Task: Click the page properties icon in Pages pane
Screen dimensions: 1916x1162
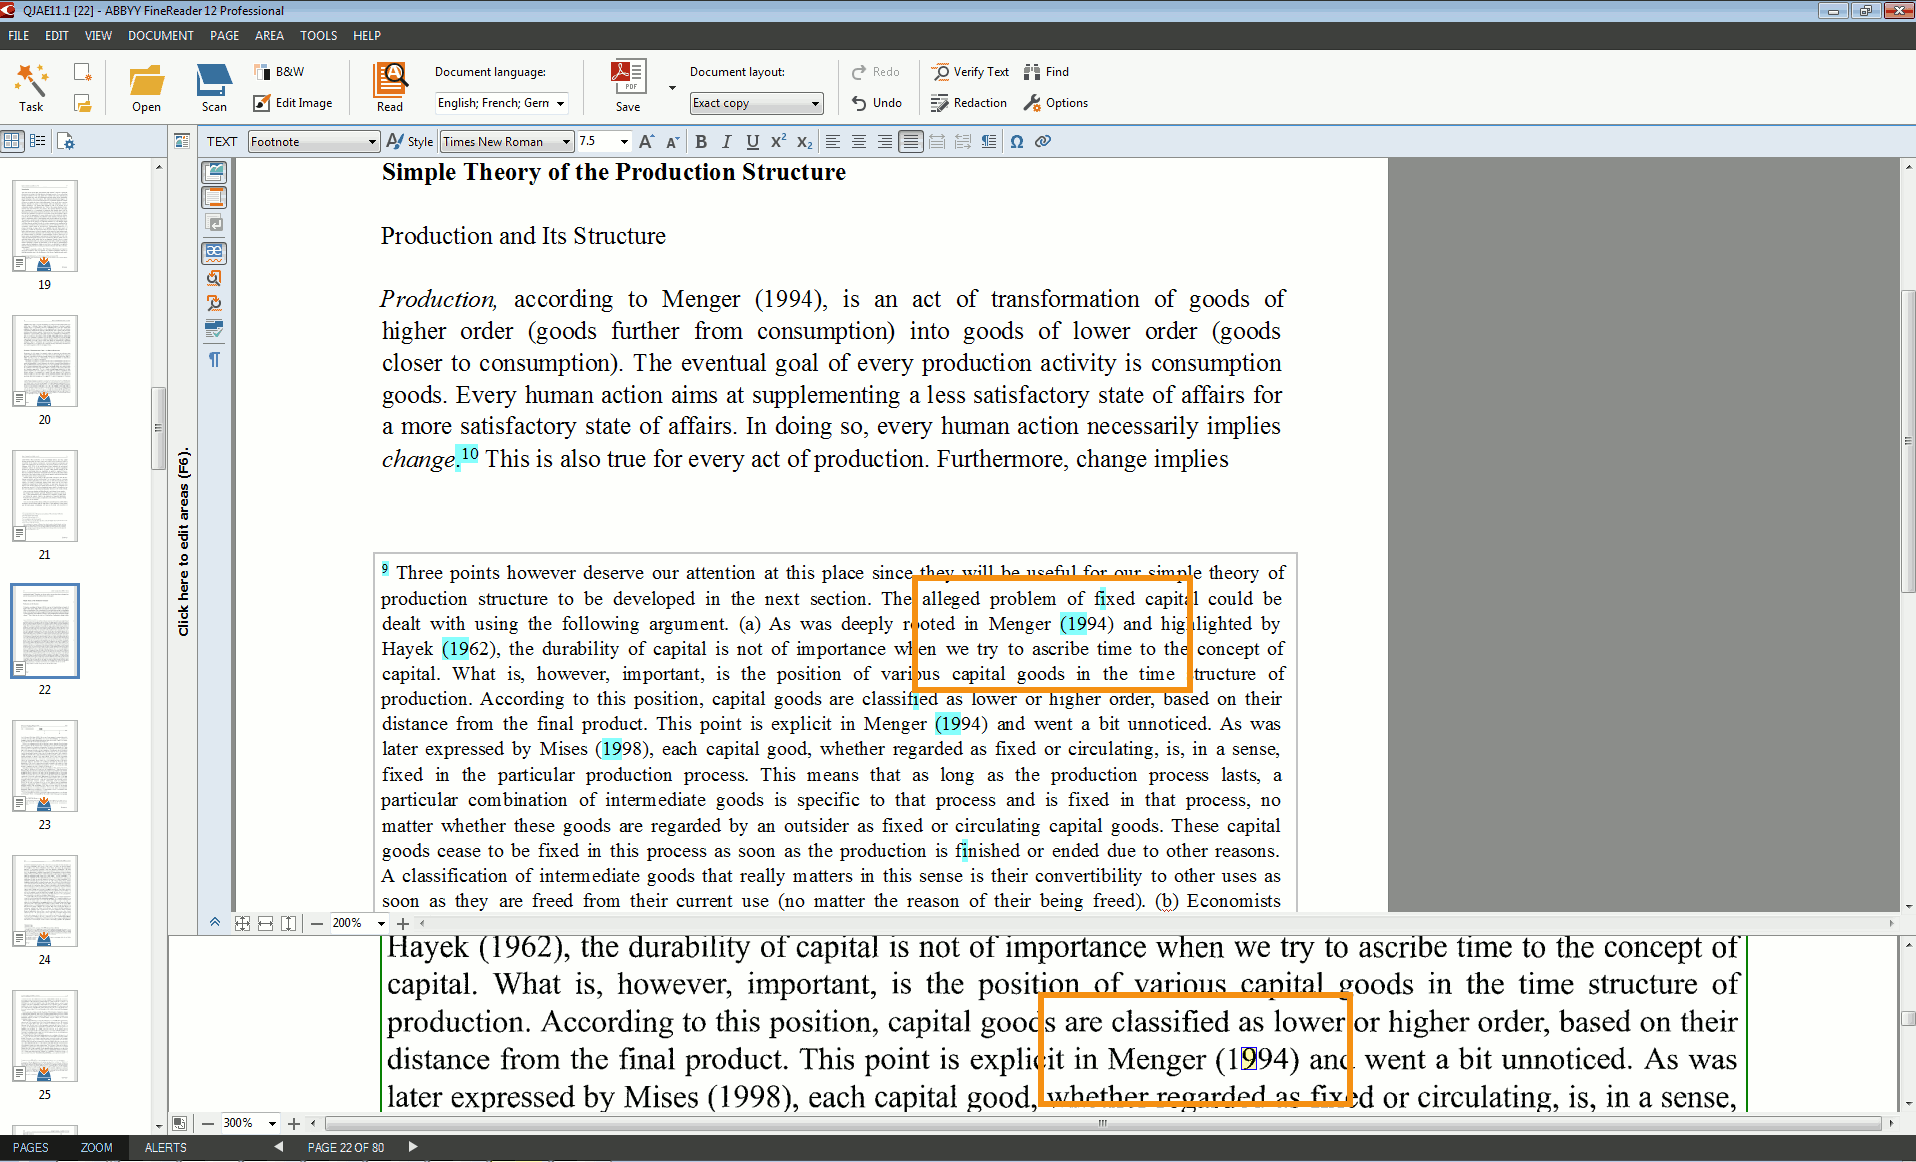Action: click(x=66, y=142)
